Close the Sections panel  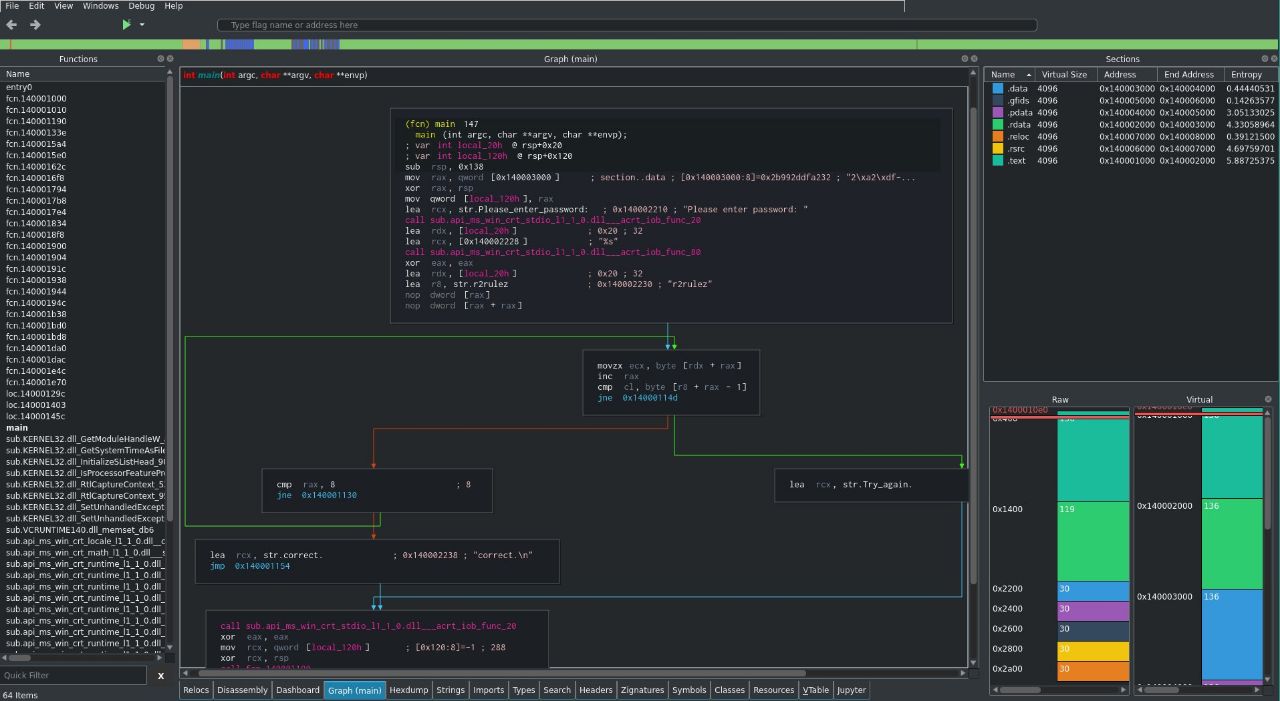tap(1273, 59)
